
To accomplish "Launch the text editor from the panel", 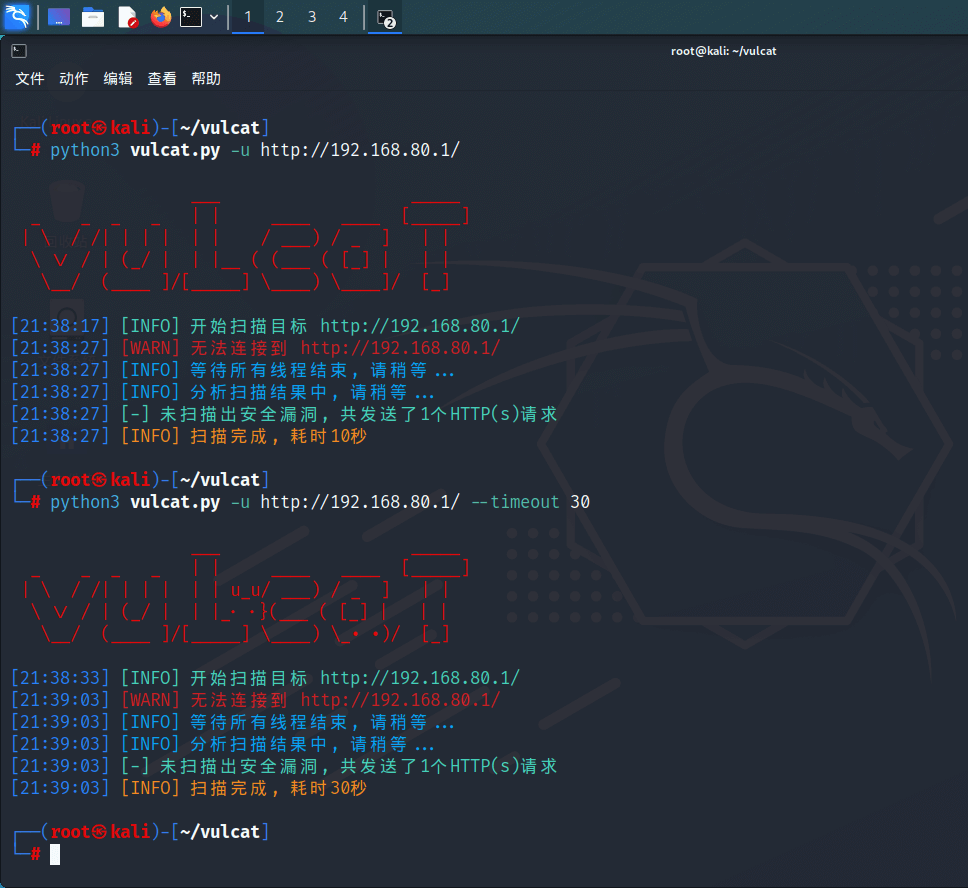I will (127, 17).
